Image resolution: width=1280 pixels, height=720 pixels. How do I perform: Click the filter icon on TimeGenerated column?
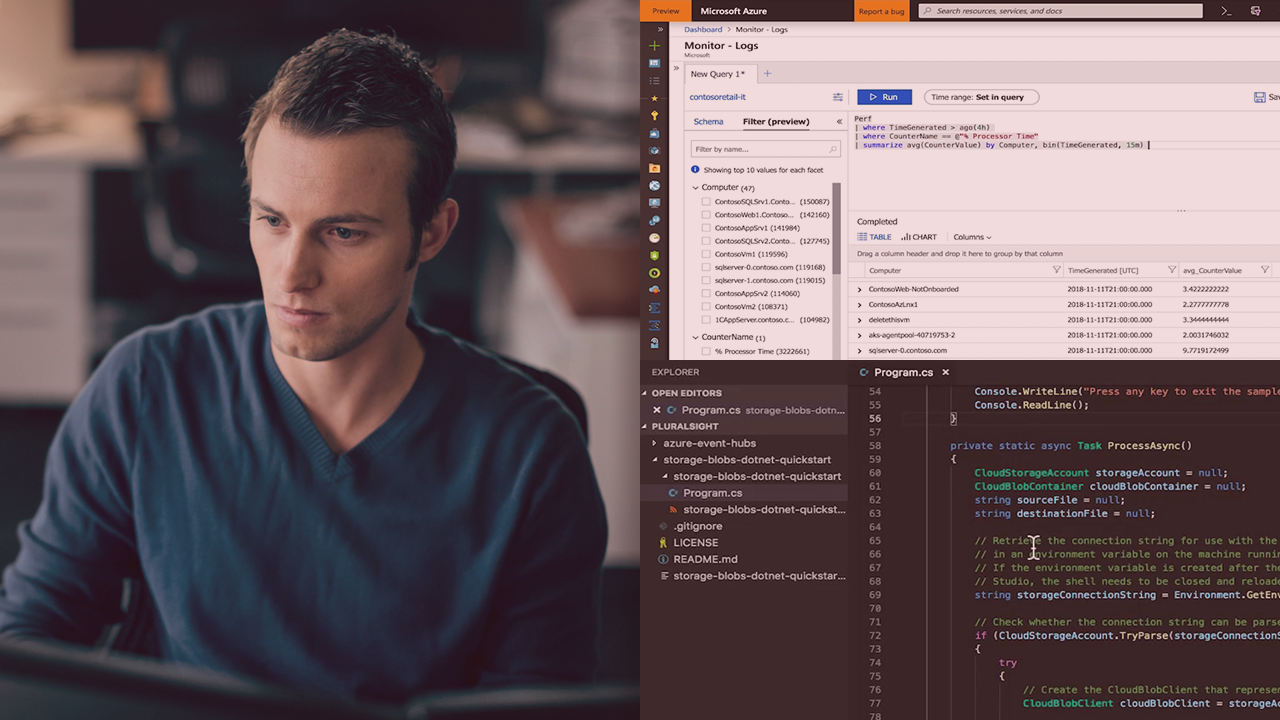[1172, 270]
